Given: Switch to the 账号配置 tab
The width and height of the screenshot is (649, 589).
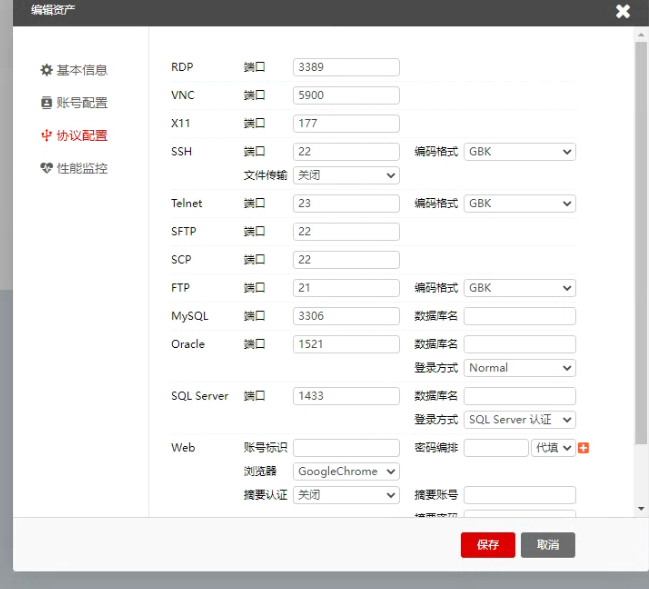Looking at the screenshot, I should coord(81,103).
